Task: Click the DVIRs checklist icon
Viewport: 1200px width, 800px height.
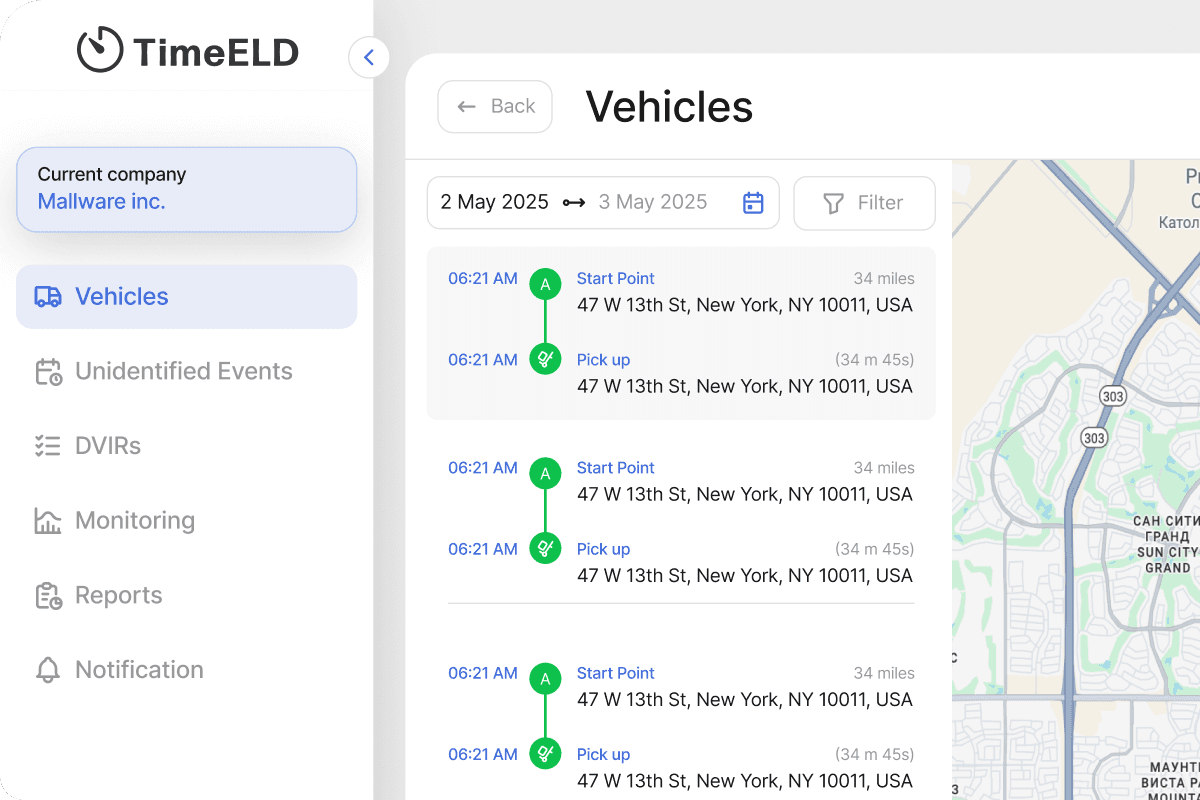Action: click(x=47, y=446)
